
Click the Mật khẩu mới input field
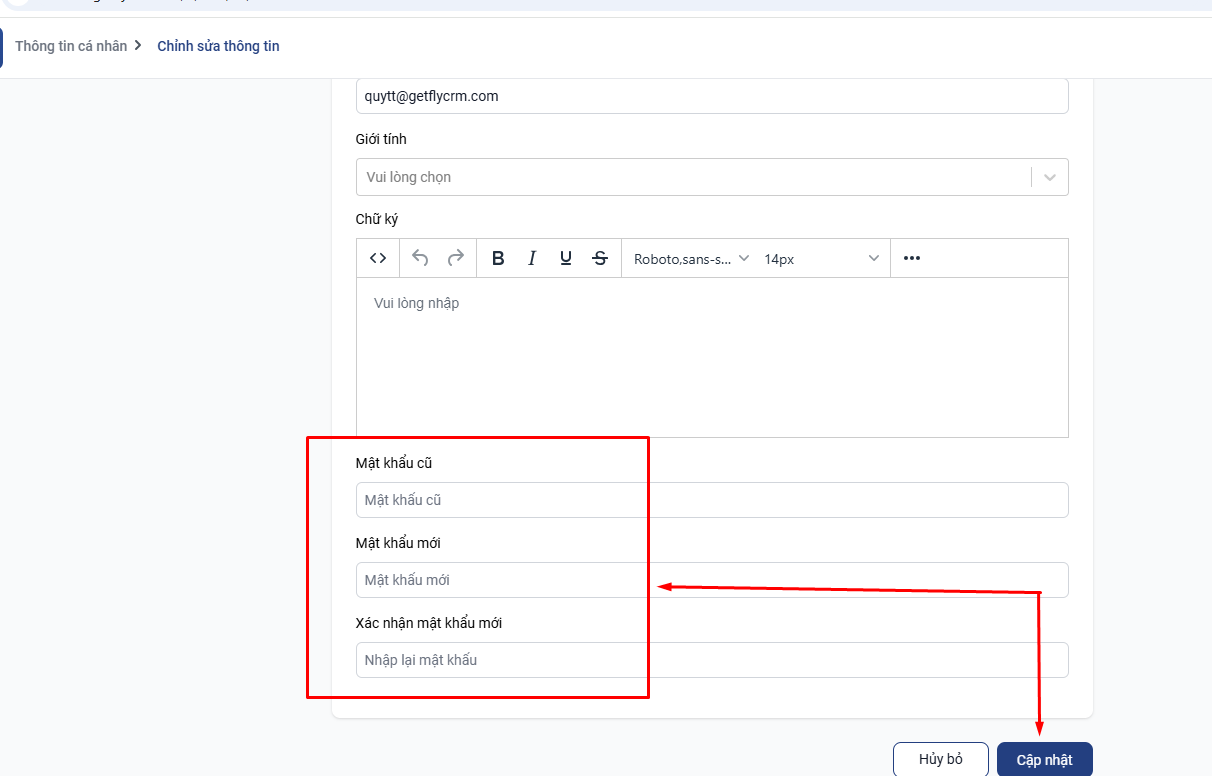[711, 580]
